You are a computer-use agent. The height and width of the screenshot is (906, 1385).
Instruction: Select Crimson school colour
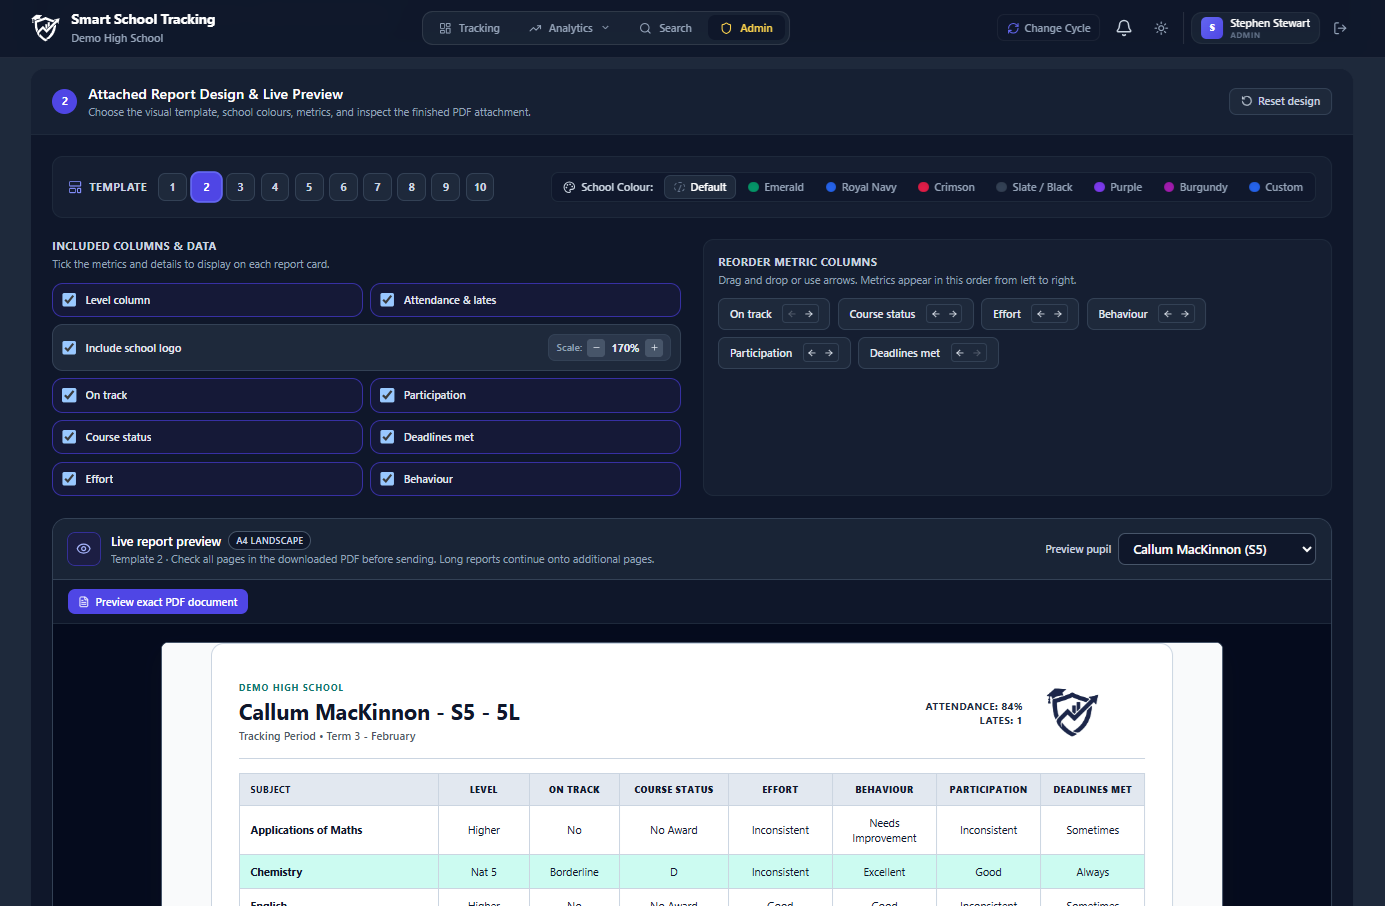pos(946,187)
